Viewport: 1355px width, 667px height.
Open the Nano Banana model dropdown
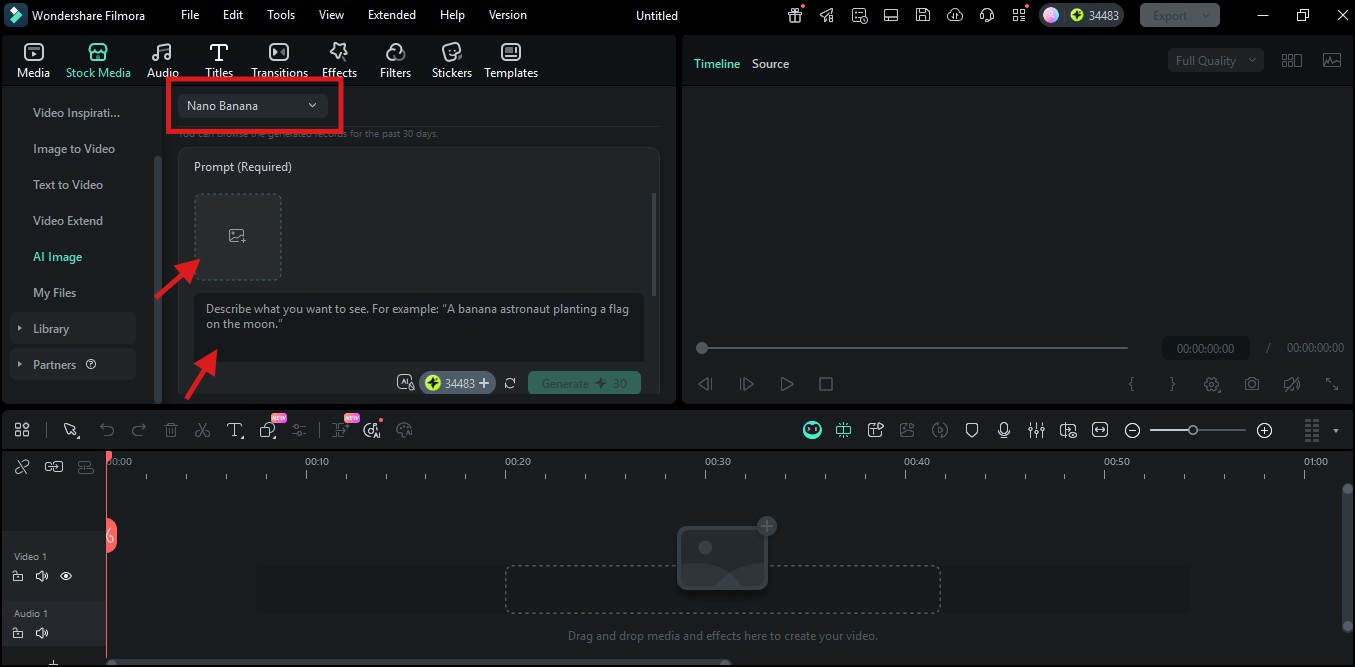point(252,105)
